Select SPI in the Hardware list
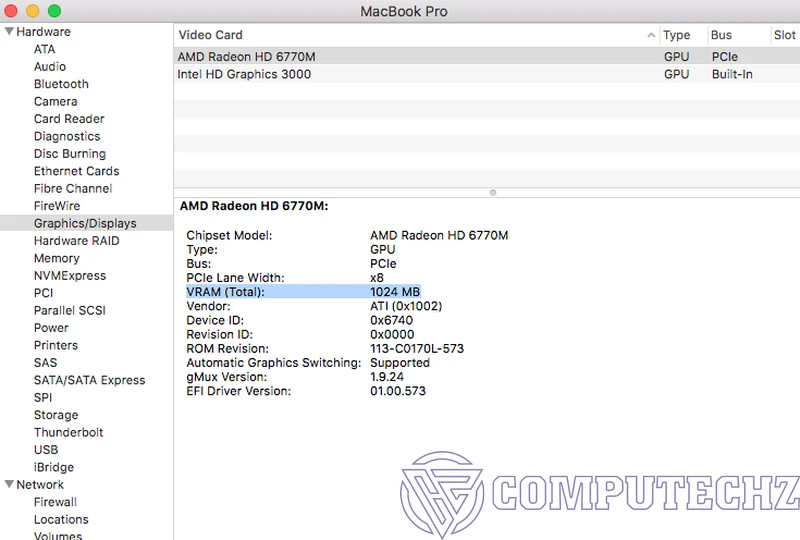 pos(43,397)
